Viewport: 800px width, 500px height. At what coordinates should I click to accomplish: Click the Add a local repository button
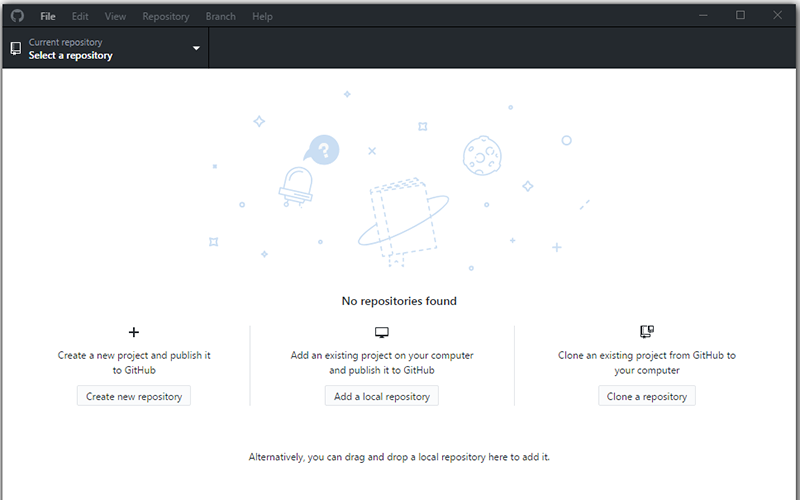point(382,396)
